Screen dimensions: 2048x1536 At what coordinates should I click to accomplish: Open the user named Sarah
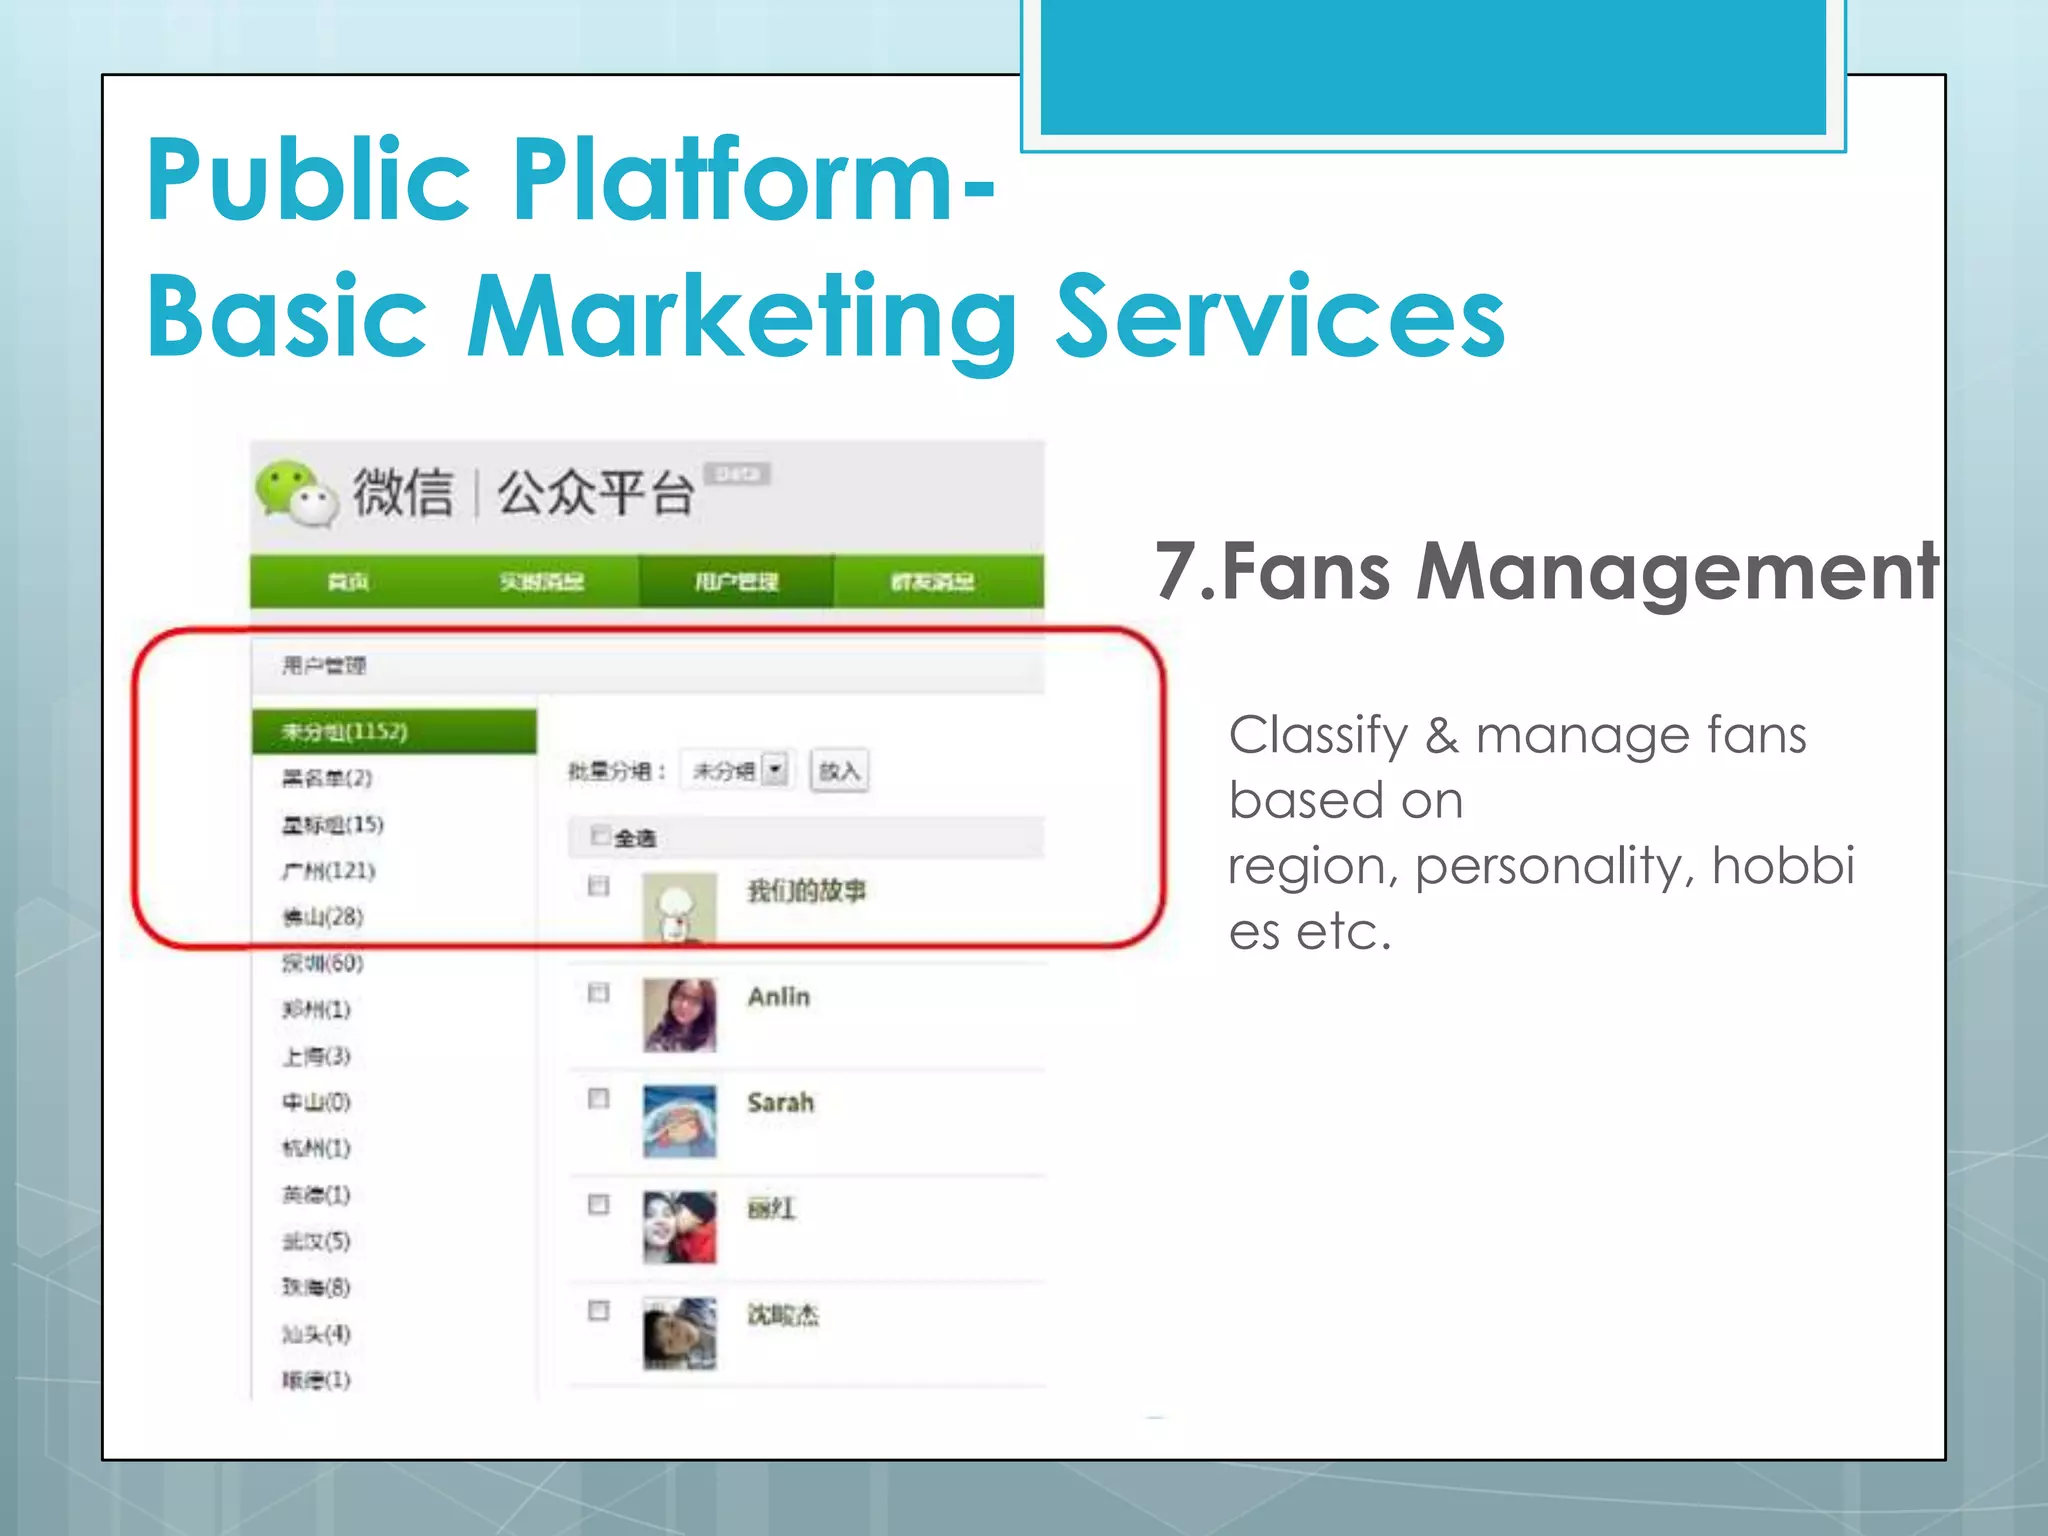click(780, 1103)
